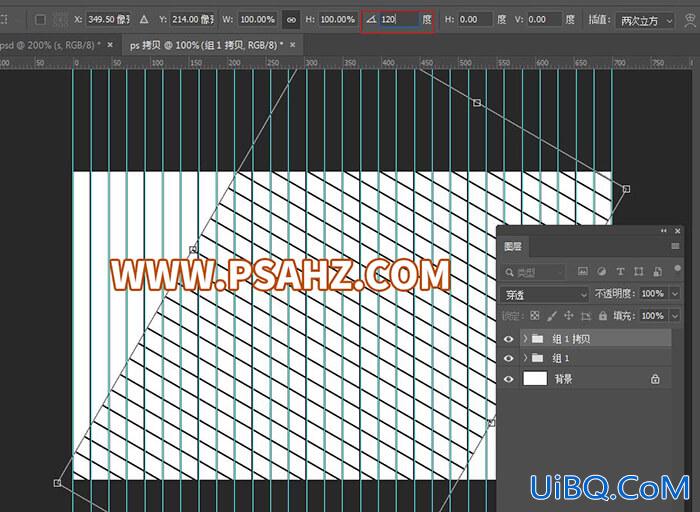Screen dimensions: 700x512
Task: Edit the Y position field 214.00
Action: point(193,20)
